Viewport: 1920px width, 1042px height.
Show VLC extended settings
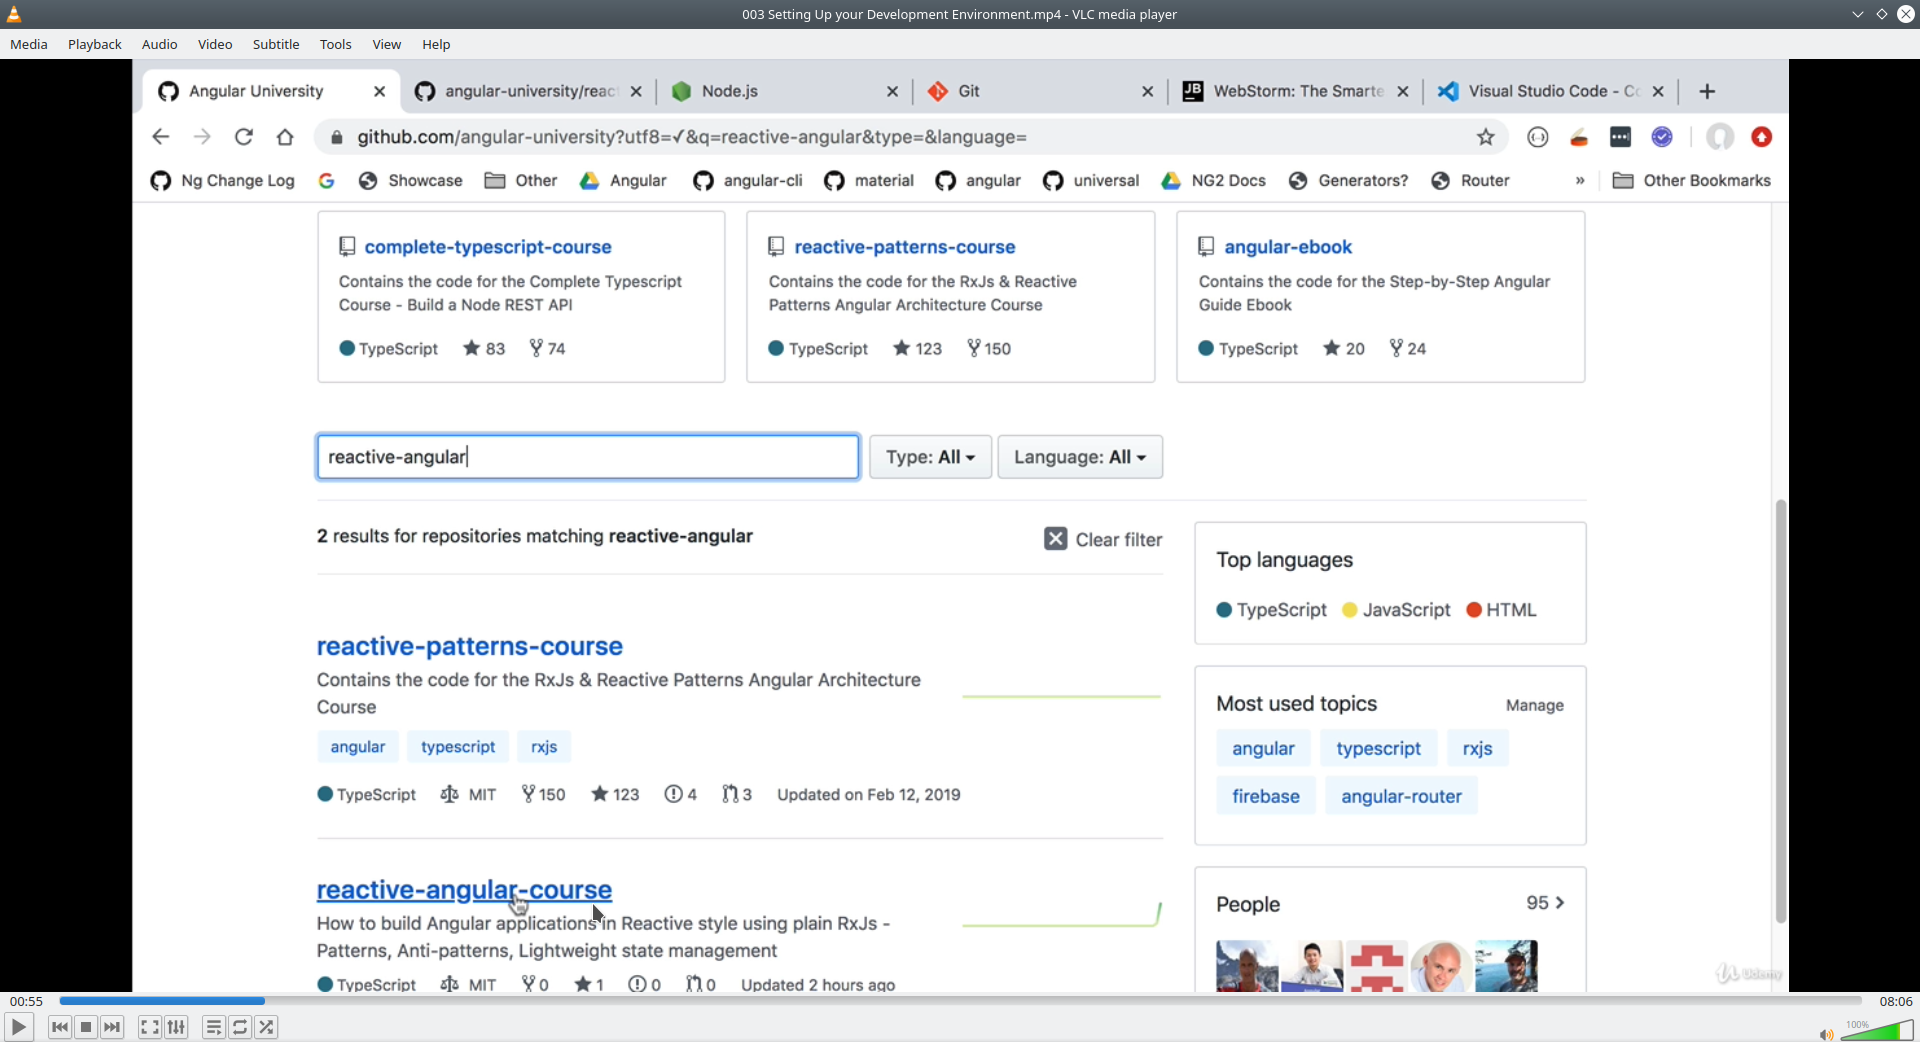coord(176,1027)
